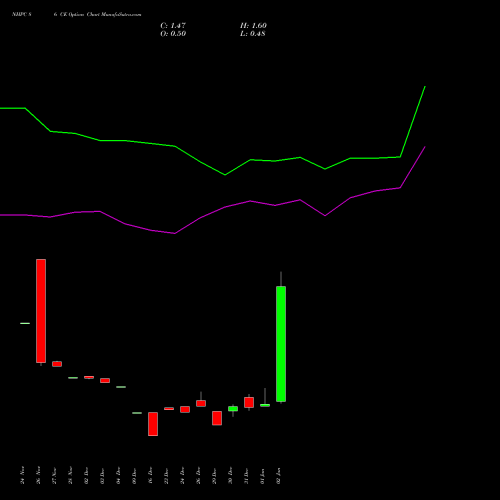Select the 29 Dec date axis label
The height and width of the screenshot is (500, 500).
coord(214,476)
